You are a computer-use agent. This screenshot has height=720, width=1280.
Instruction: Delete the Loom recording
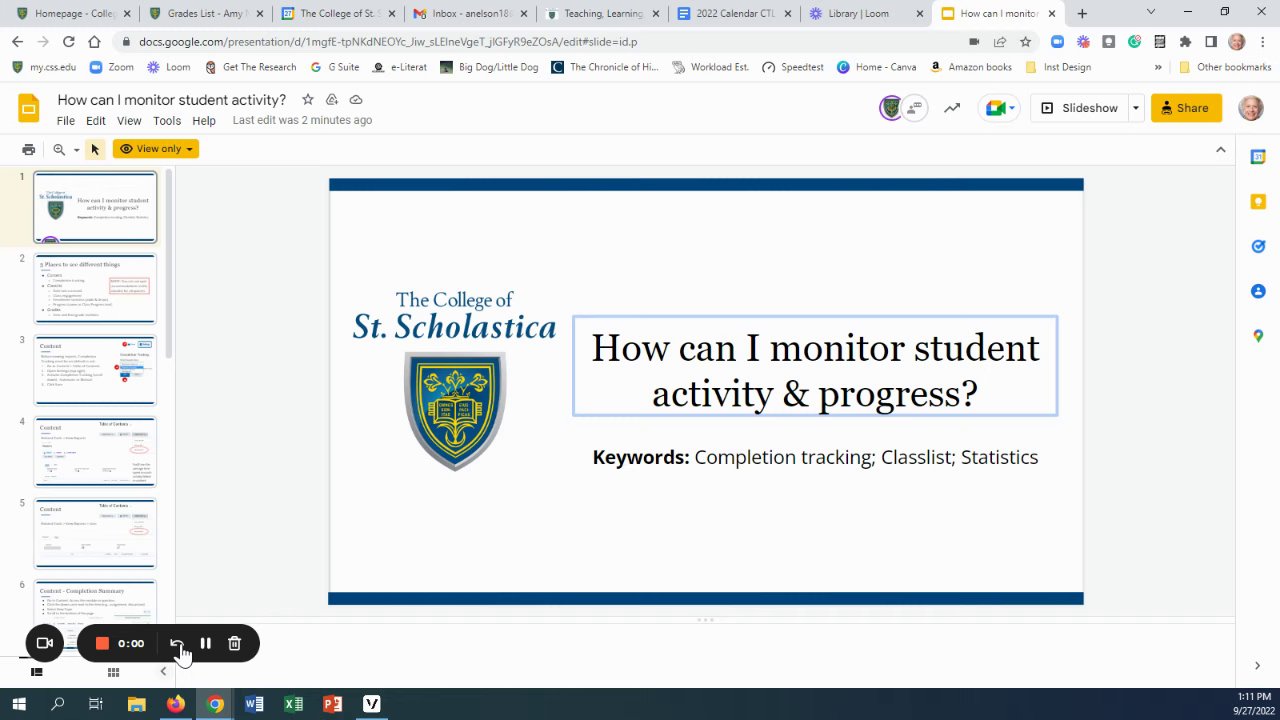pyautogui.click(x=234, y=643)
